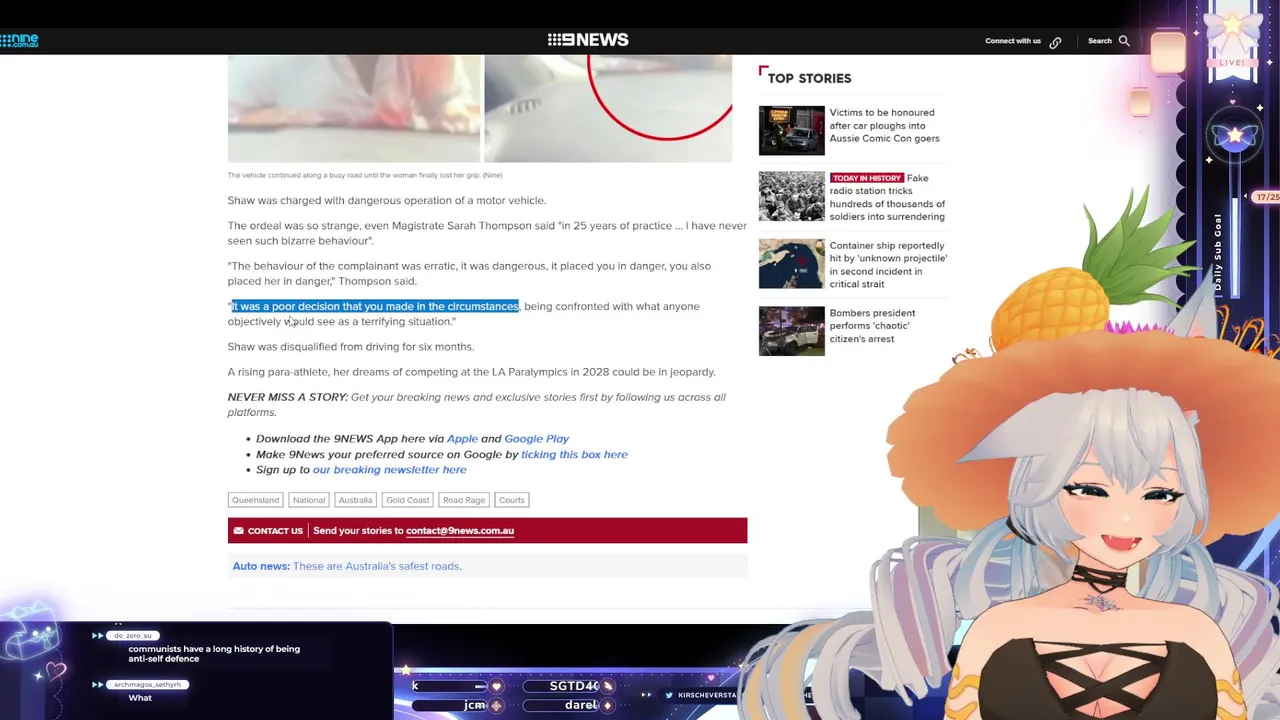
Task: Open Connect with us menu
Action: [x=1013, y=41]
